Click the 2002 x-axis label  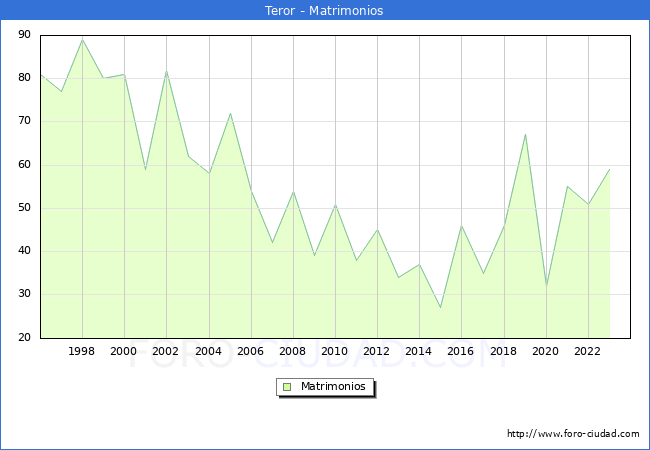pyautogui.click(x=165, y=351)
